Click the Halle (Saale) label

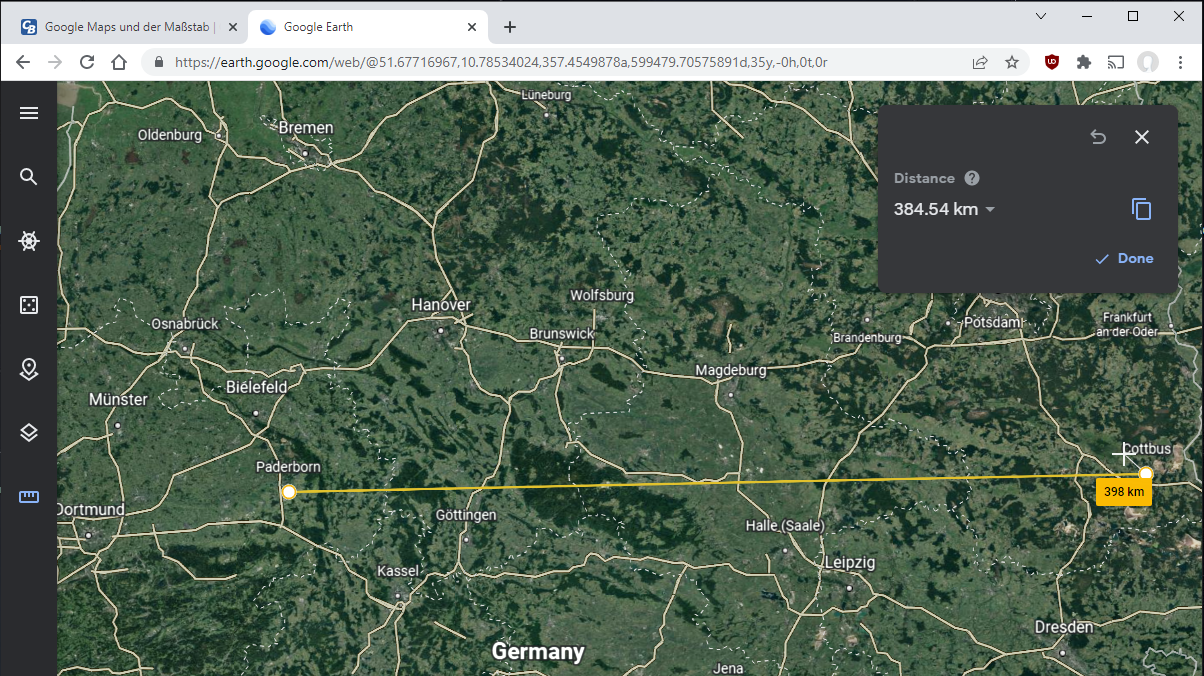[x=785, y=526]
